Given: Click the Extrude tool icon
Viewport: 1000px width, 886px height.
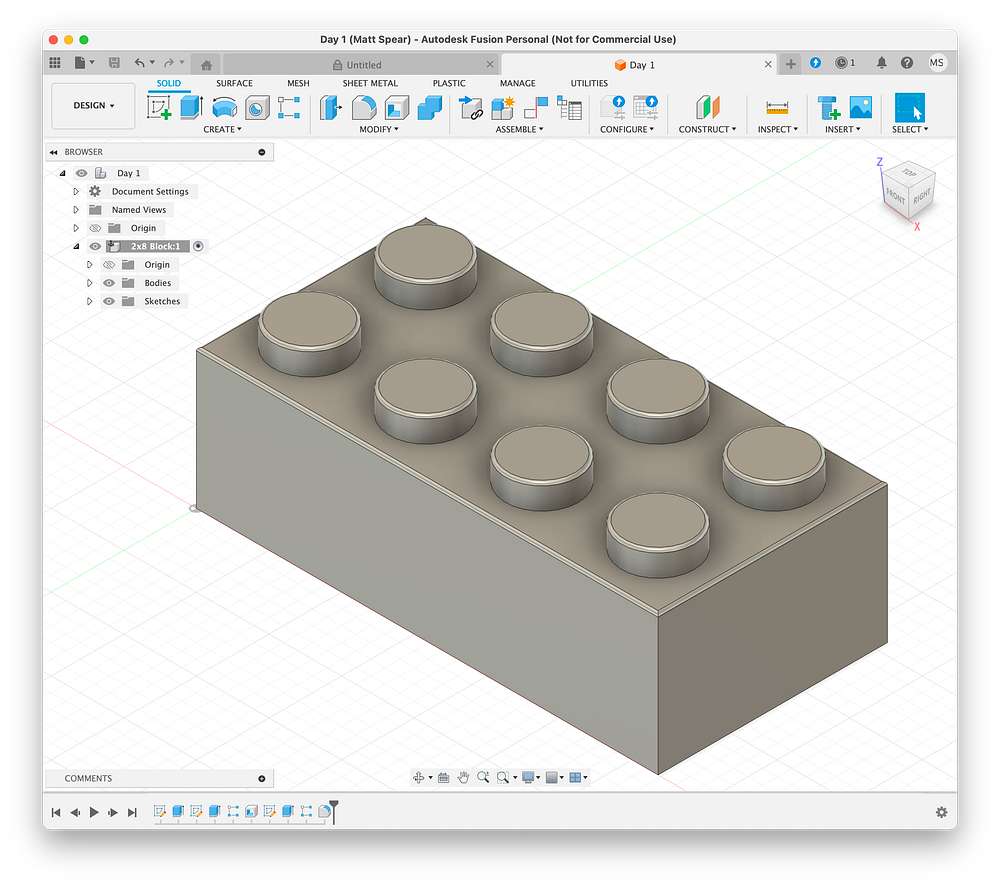Looking at the screenshot, I should [191, 108].
